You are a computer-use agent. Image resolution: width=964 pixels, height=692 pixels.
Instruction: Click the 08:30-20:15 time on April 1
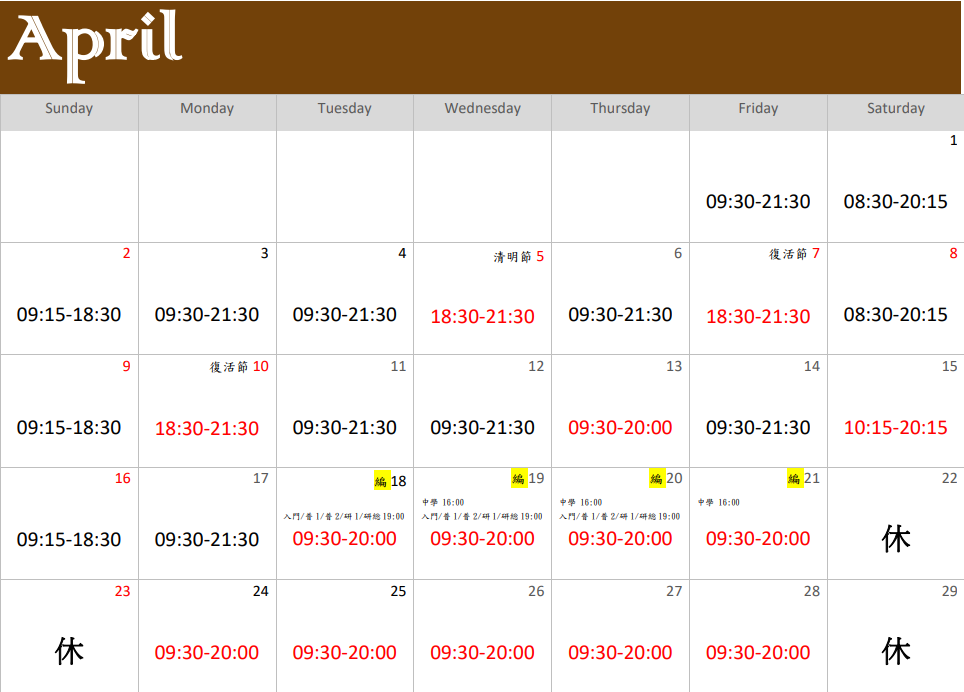[896, 202]
